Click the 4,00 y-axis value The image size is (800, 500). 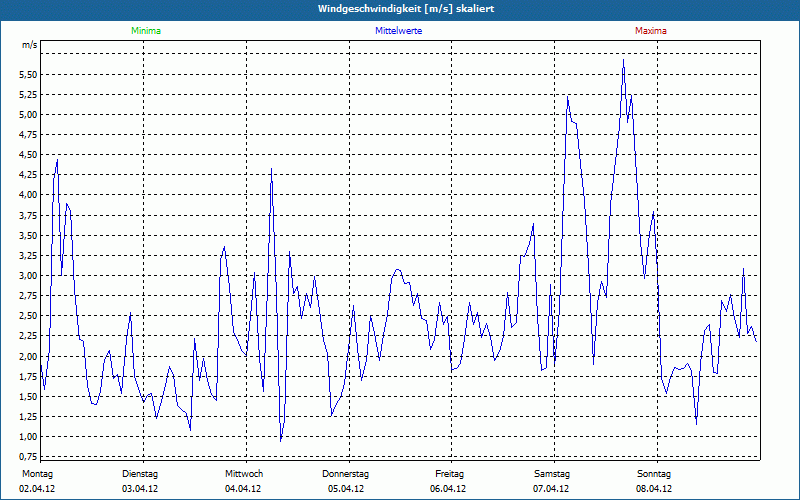click(x=28, y=194)
